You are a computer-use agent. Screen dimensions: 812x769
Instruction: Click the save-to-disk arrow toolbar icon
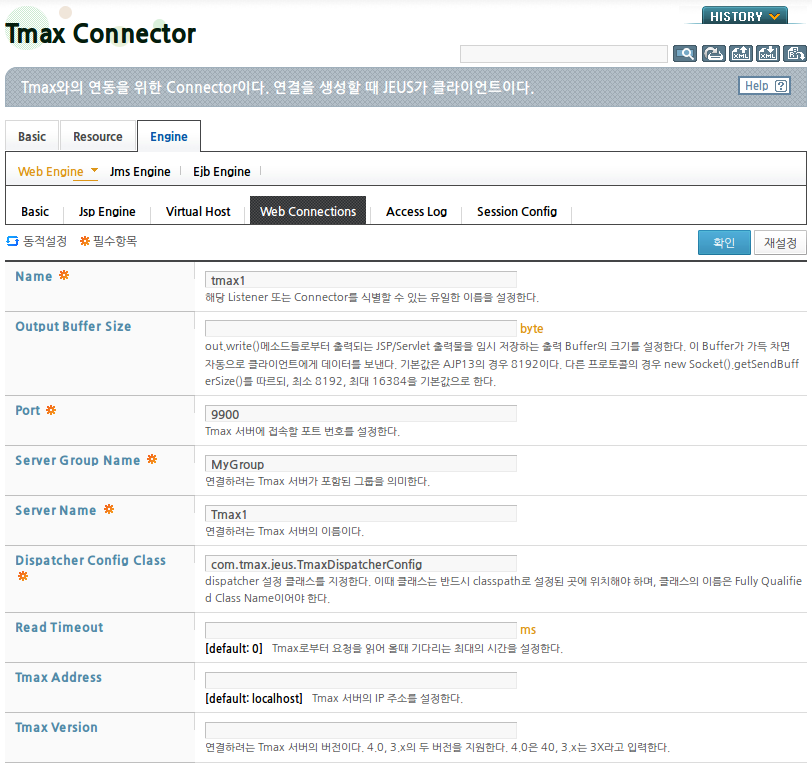click(x=713, y=53)
